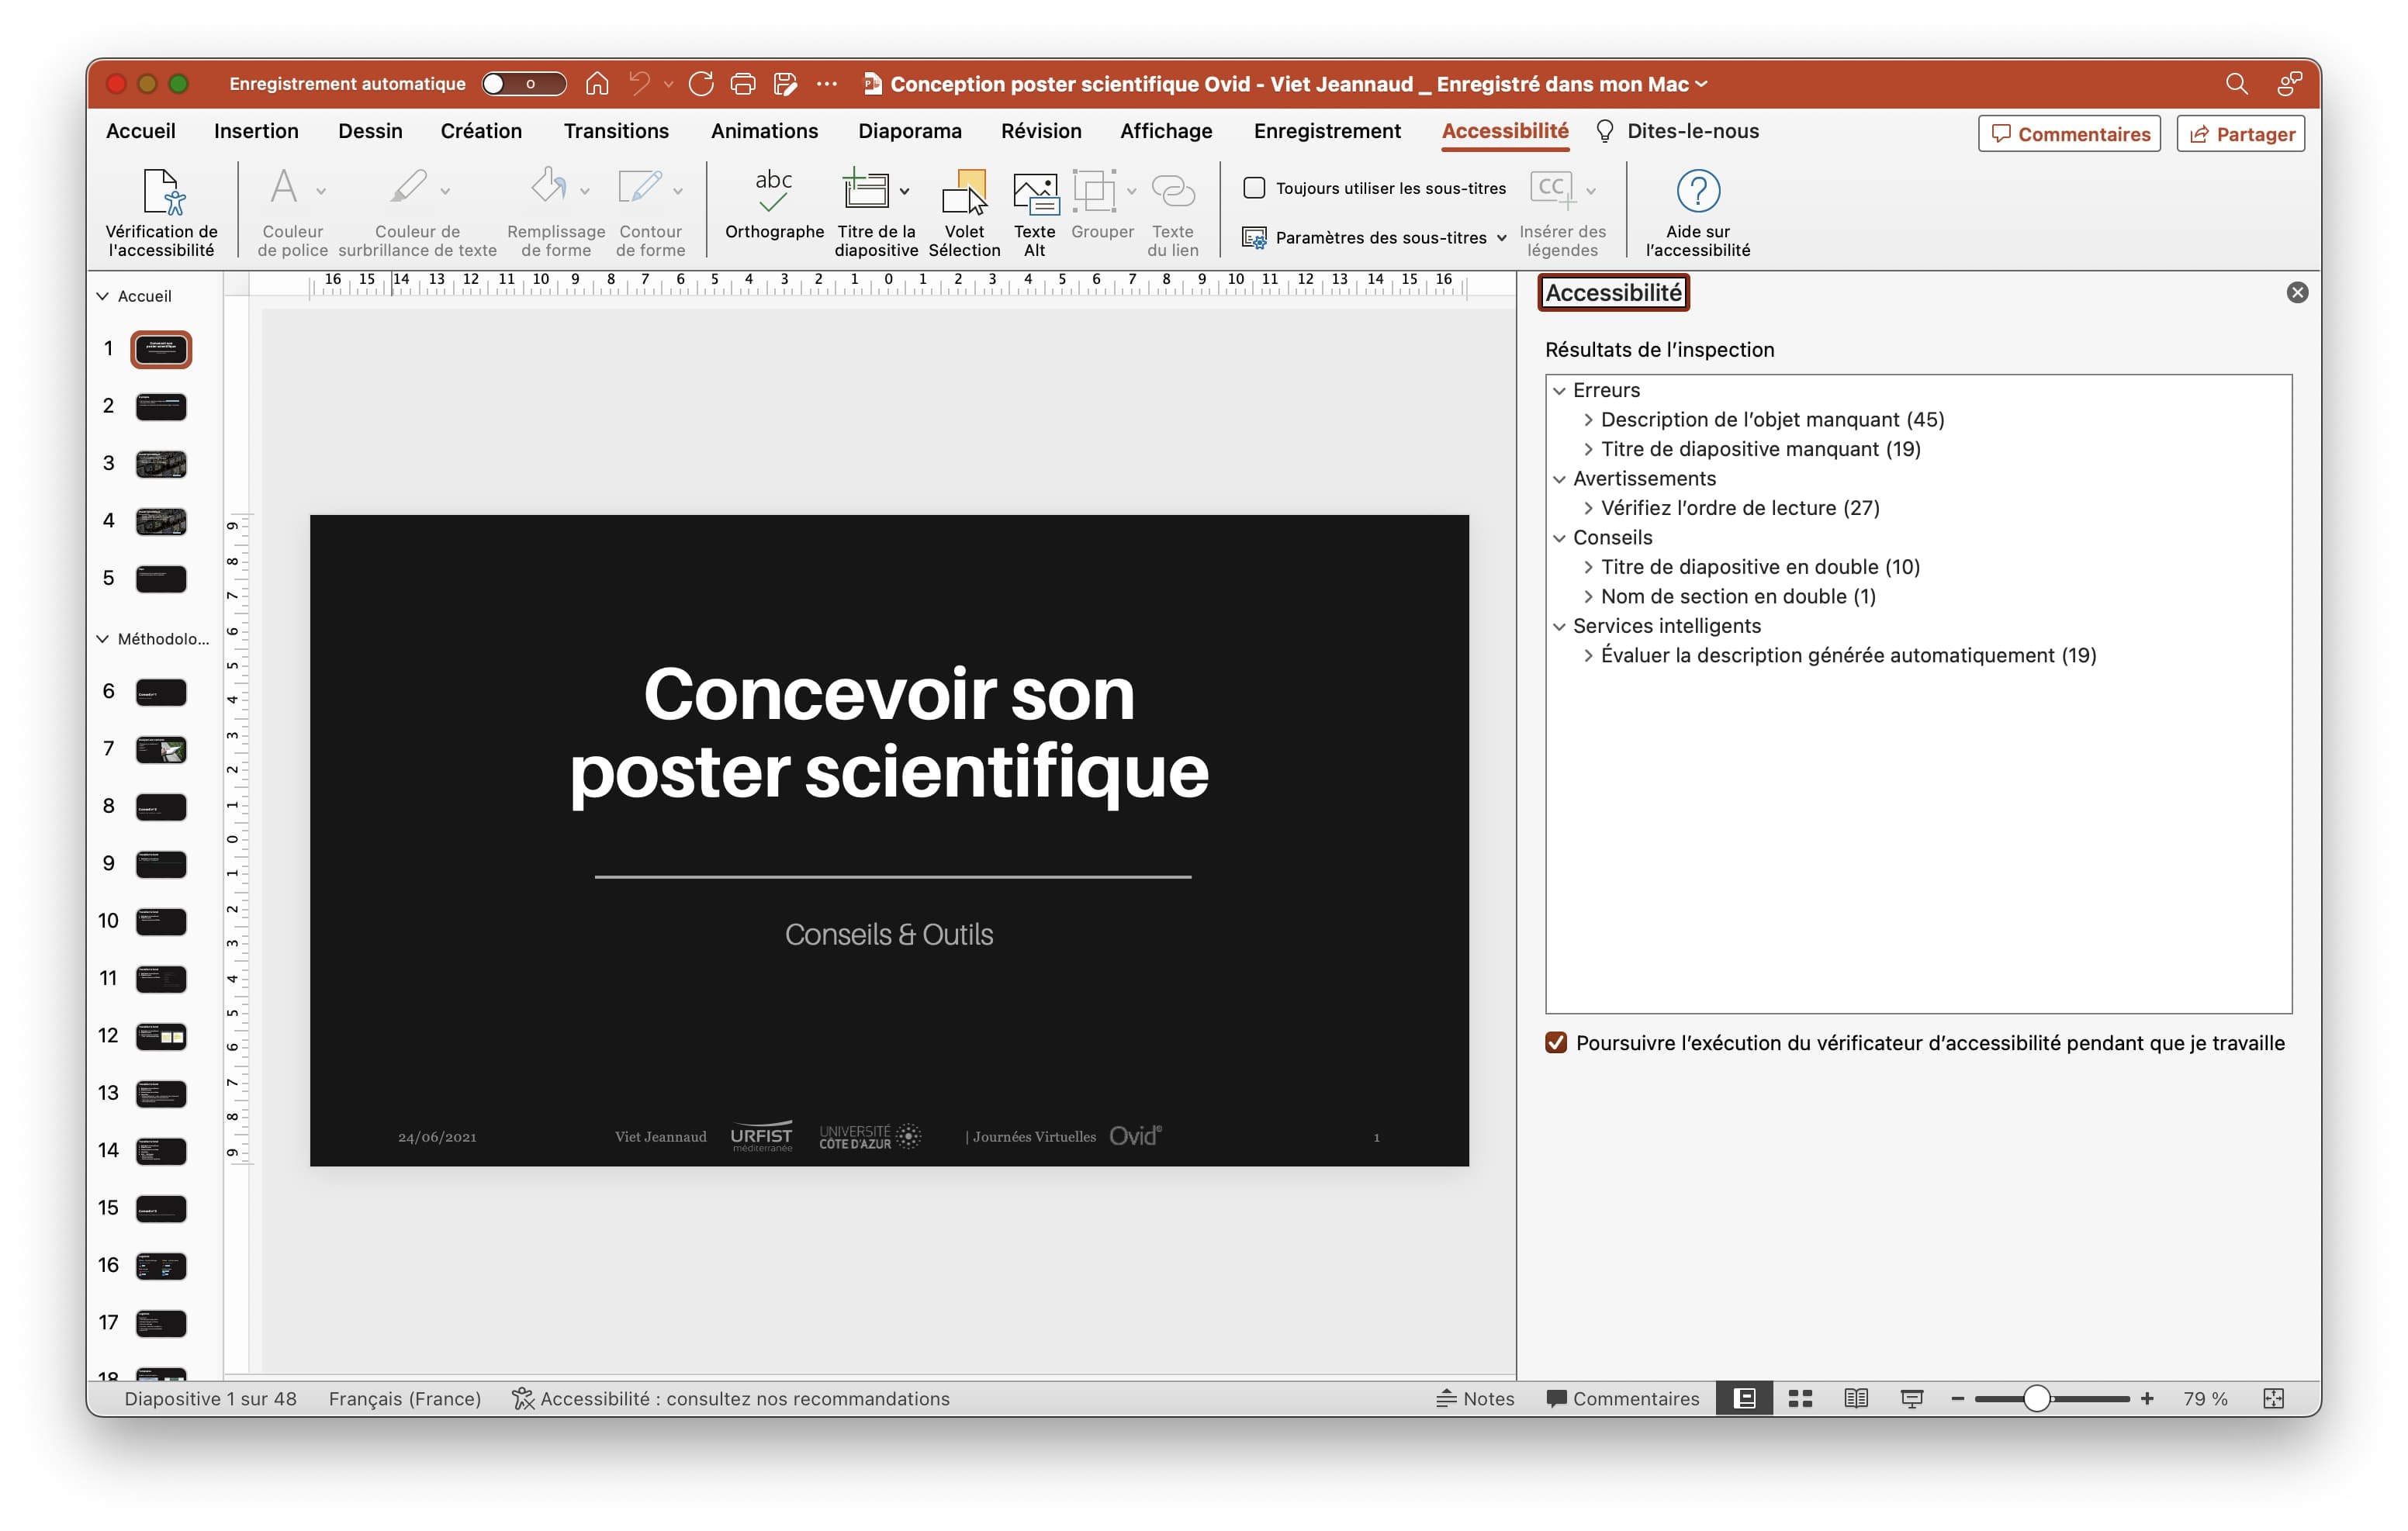Open reading view from status bar
Image resolution: width=2408 pixels, height=1531 pixels.
pos(1855,1398)
